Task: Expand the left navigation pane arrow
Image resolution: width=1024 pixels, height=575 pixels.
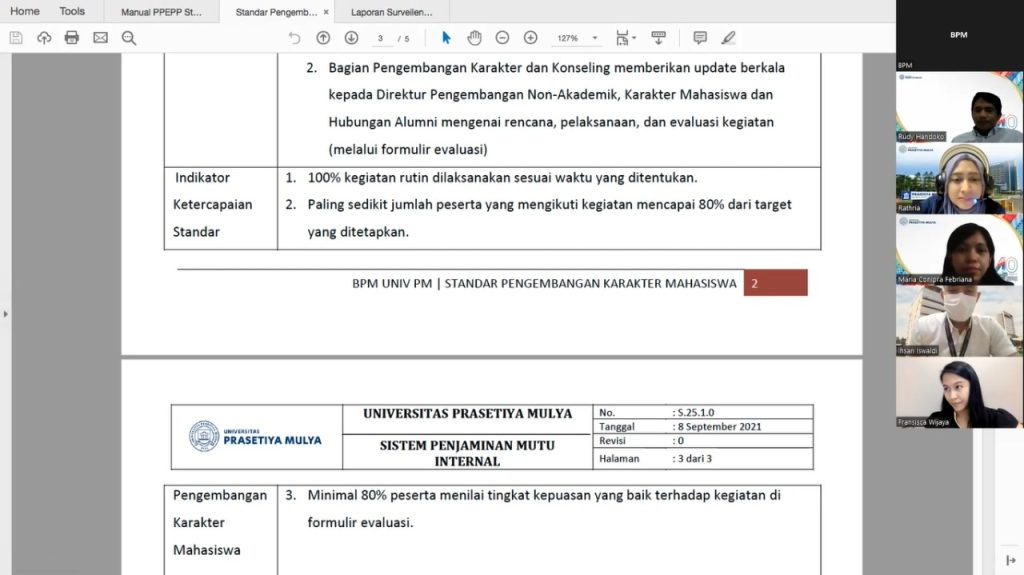Action: [5, 314]
